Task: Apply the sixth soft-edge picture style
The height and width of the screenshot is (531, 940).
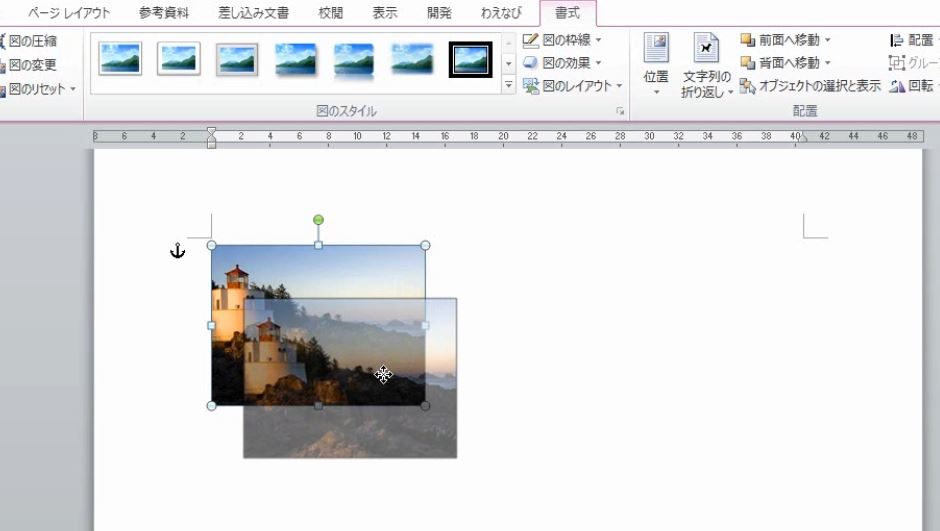Action: [x=412, y=59]
